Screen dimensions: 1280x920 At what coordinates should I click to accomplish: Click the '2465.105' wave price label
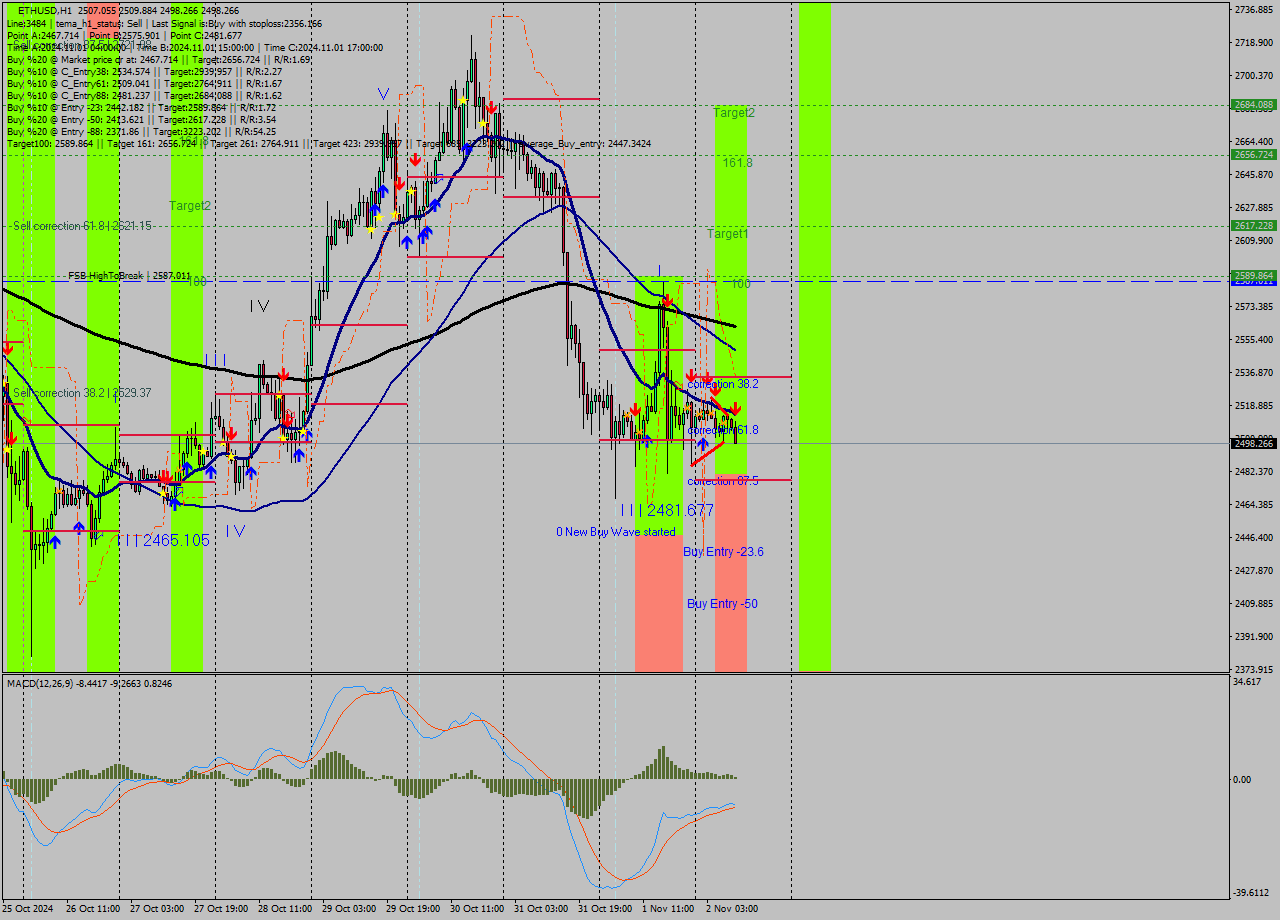176,540
